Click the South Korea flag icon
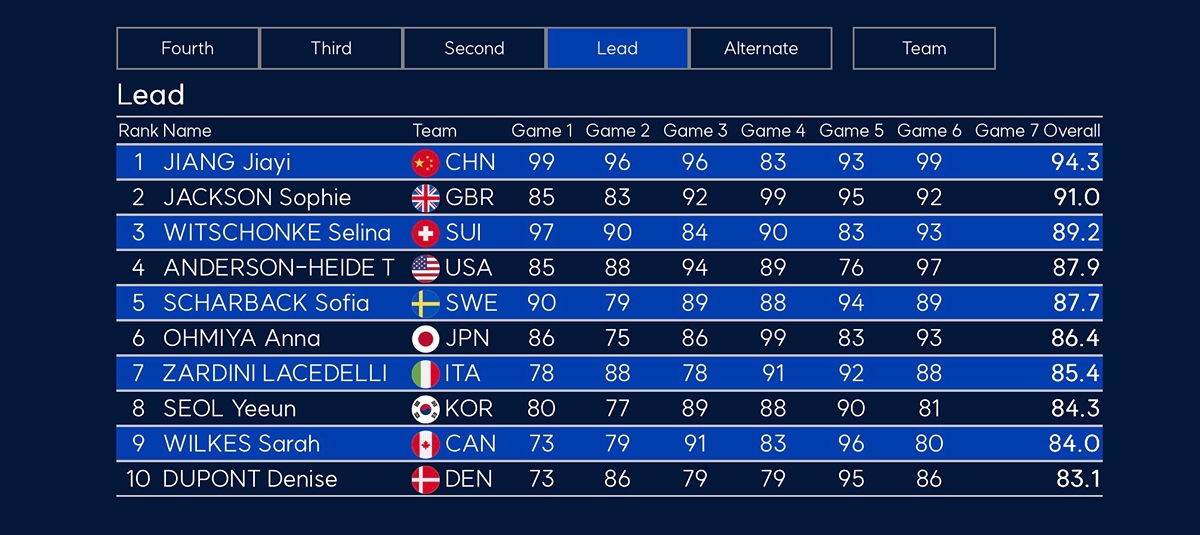1200x535 pixels. [426, 409]
